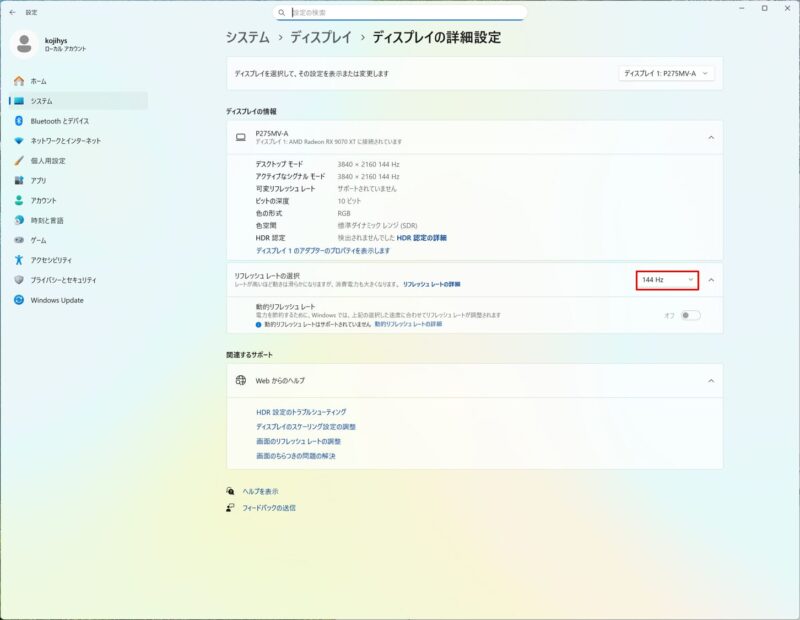Click the network Wi-Fi icon in sidebar

pyautogui.click(x=19, y=141)
